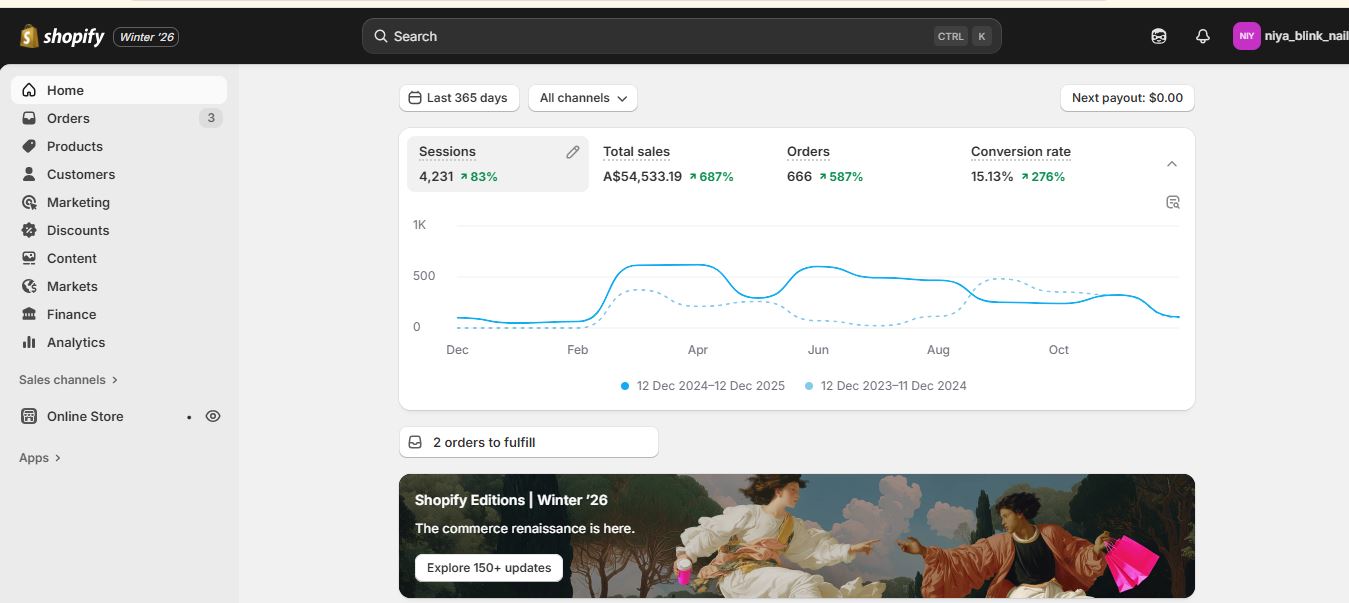Go to Home in the sidebar

(119, 90)
